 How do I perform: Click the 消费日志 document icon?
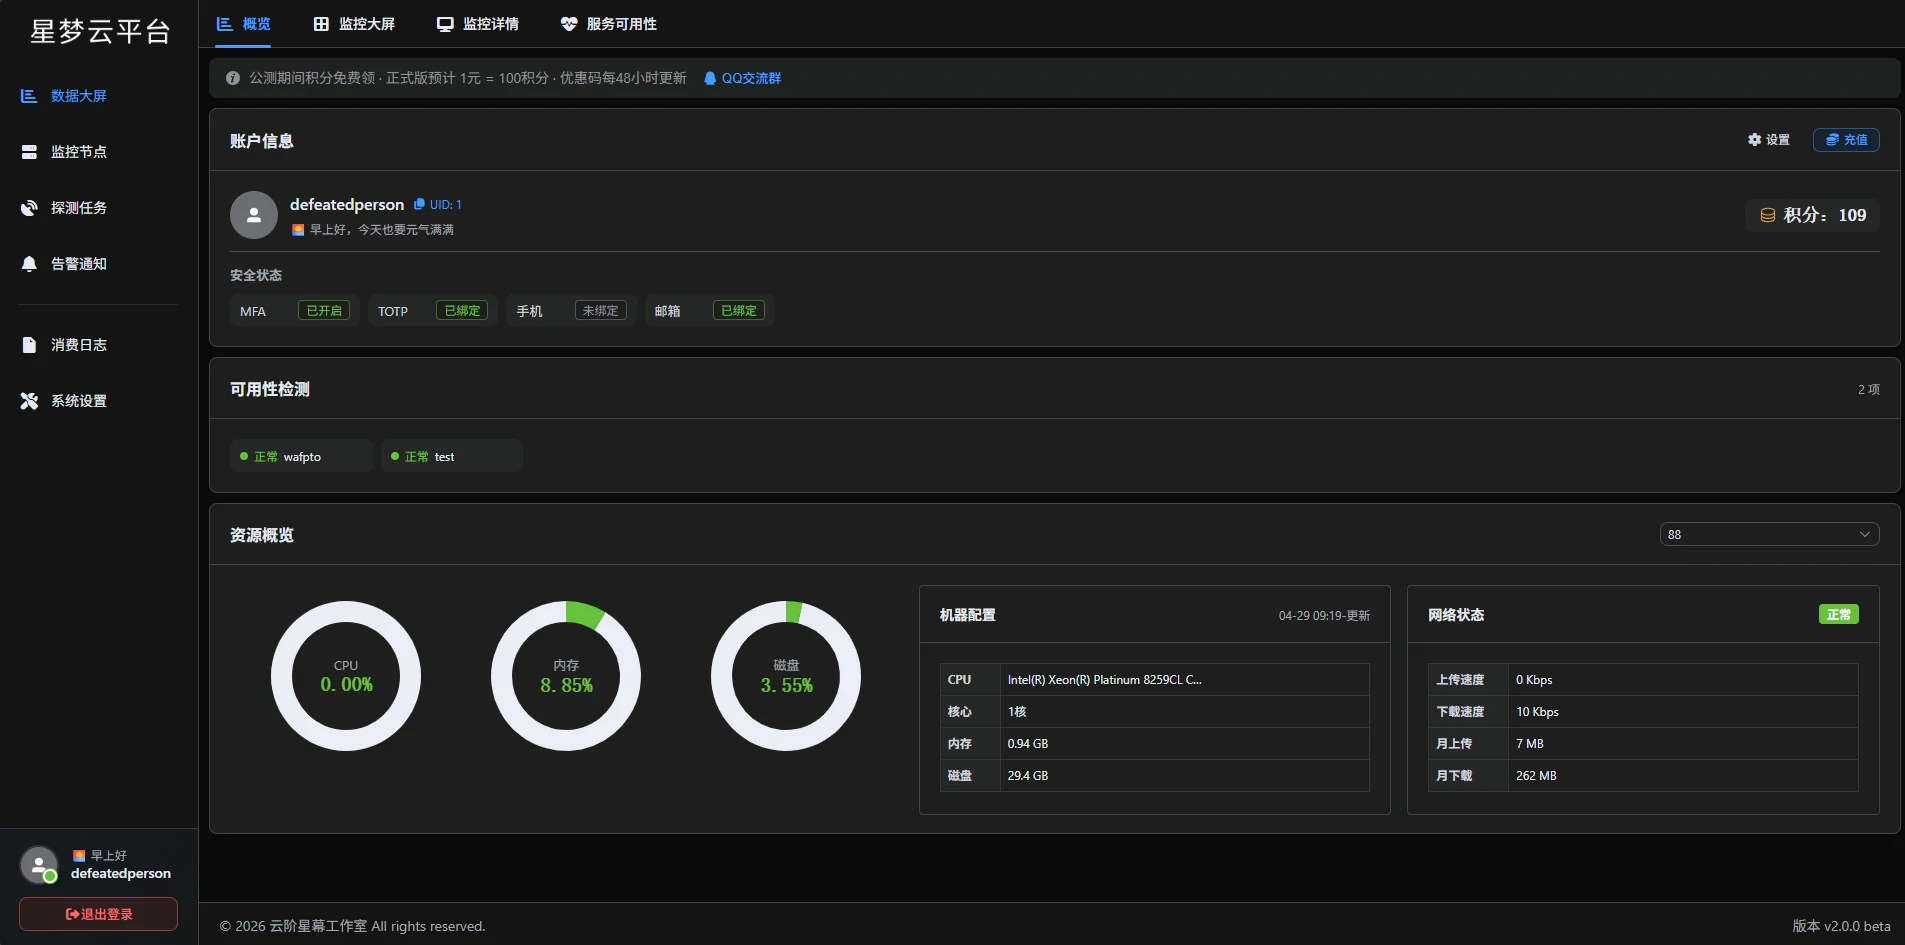point(29,345)
